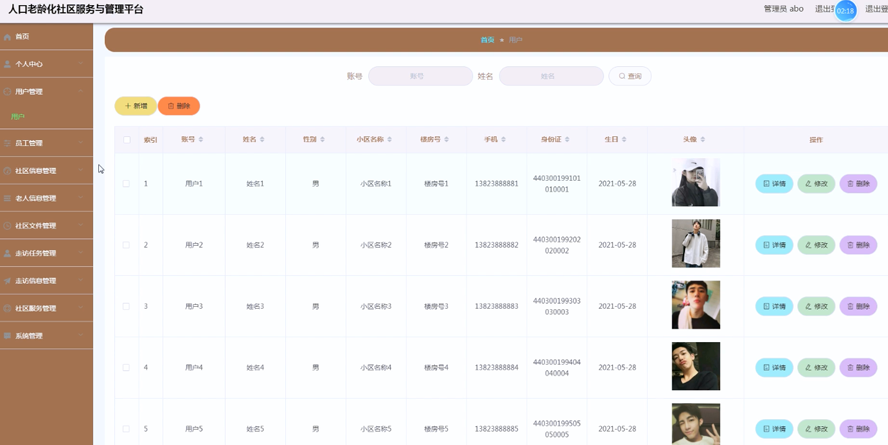The height and width of the screenshot is (445, 888).
Task: Click the 社区文件管理 clock icon
Action: click(7, 226)
